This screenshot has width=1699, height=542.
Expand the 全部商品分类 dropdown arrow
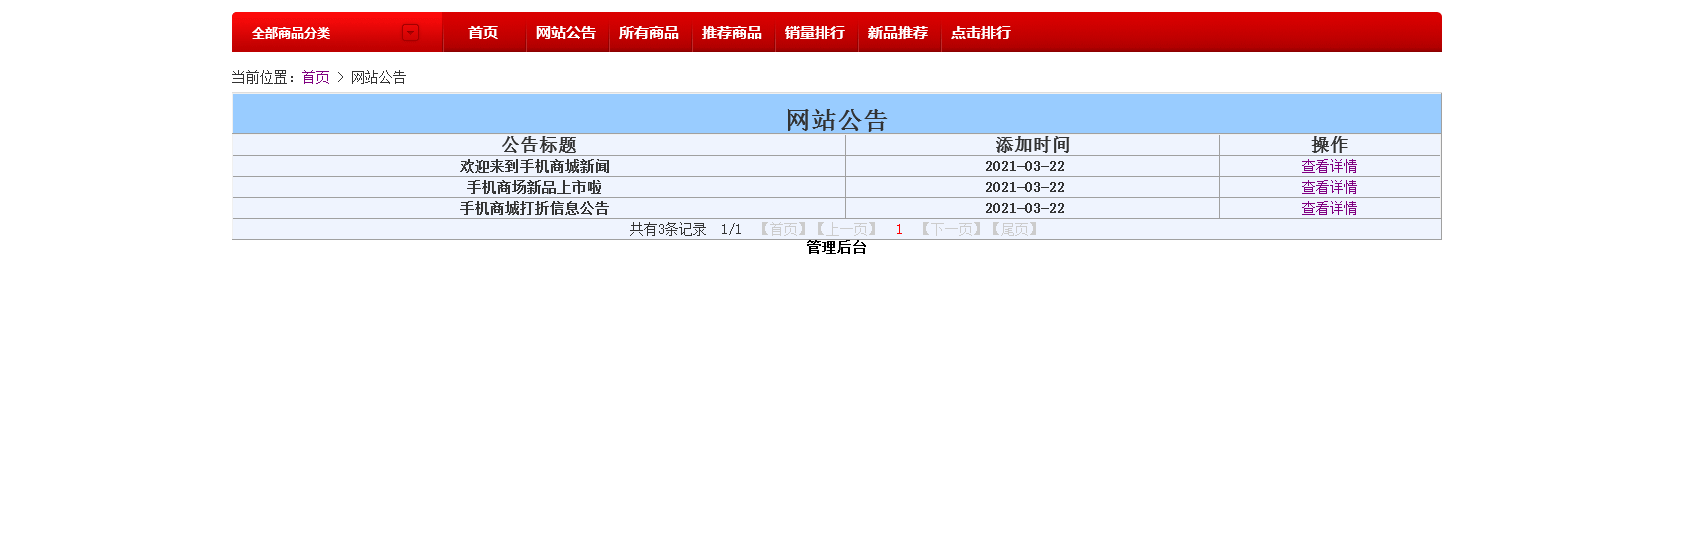411,33
